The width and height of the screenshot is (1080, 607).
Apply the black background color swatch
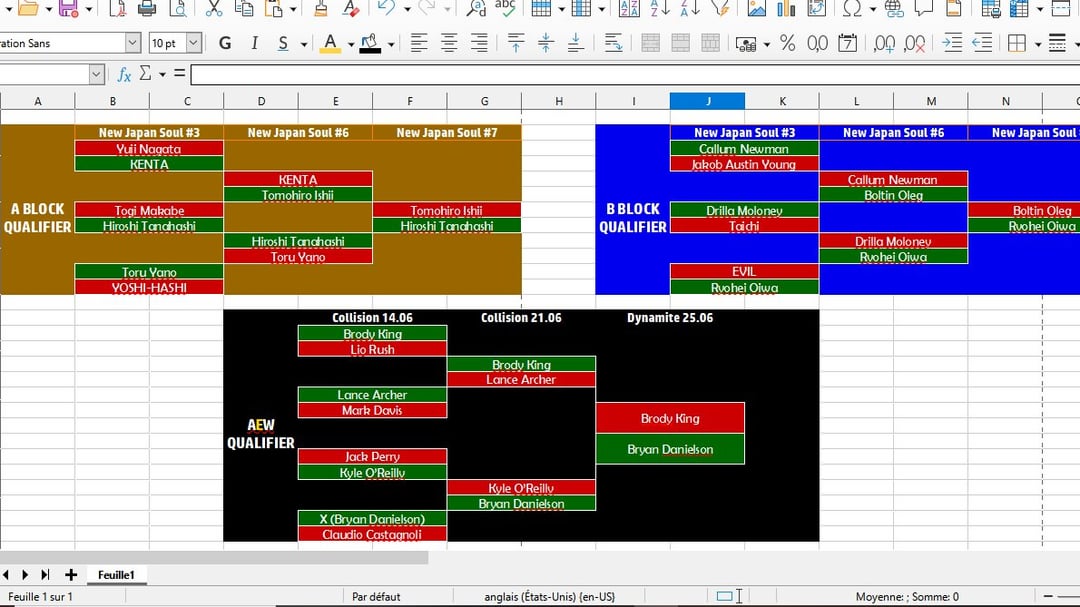370,43
